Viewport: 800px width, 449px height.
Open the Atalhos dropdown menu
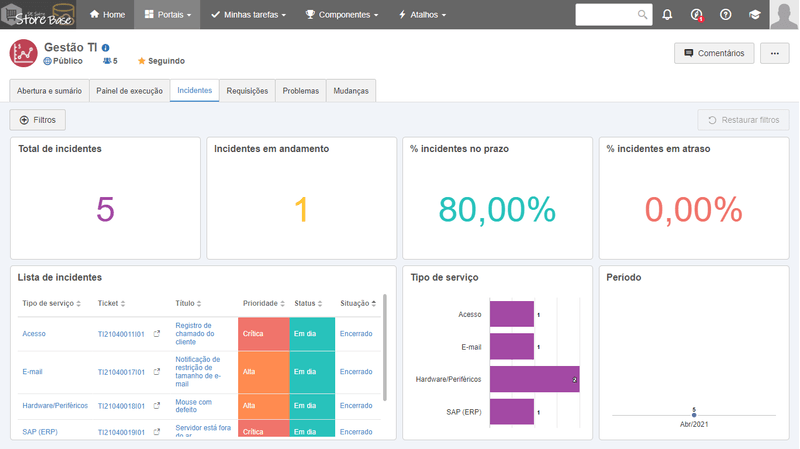[x=422, y=15]
